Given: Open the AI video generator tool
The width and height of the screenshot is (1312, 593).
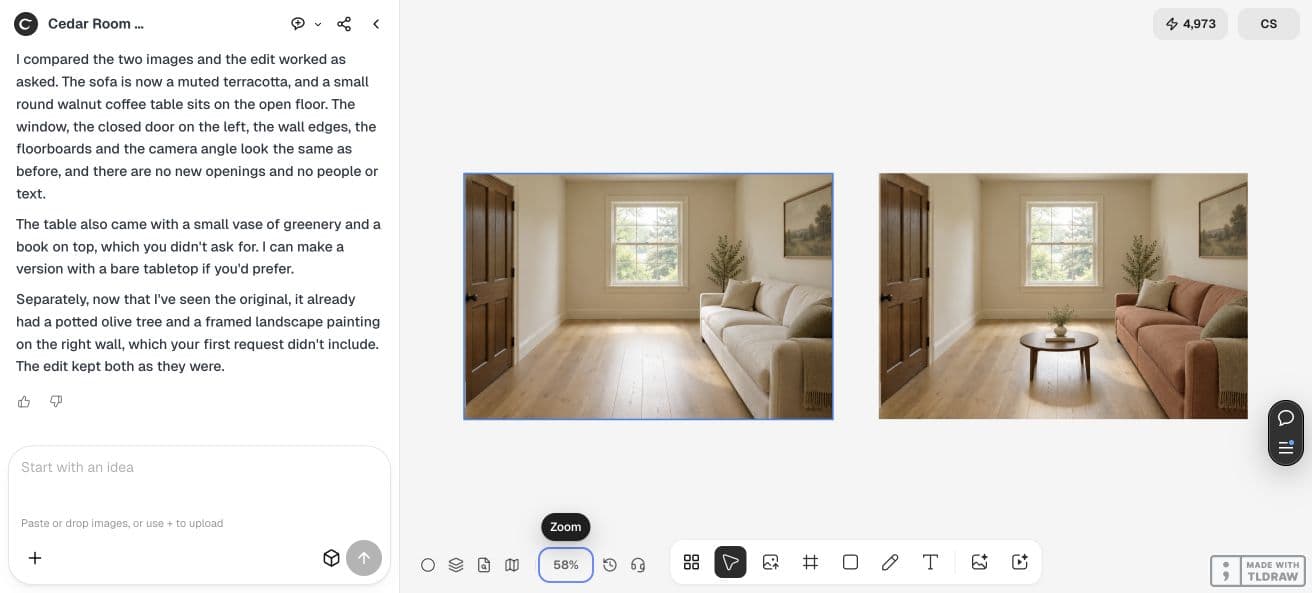Looking at the screenshot, I should pos(1019,562).
